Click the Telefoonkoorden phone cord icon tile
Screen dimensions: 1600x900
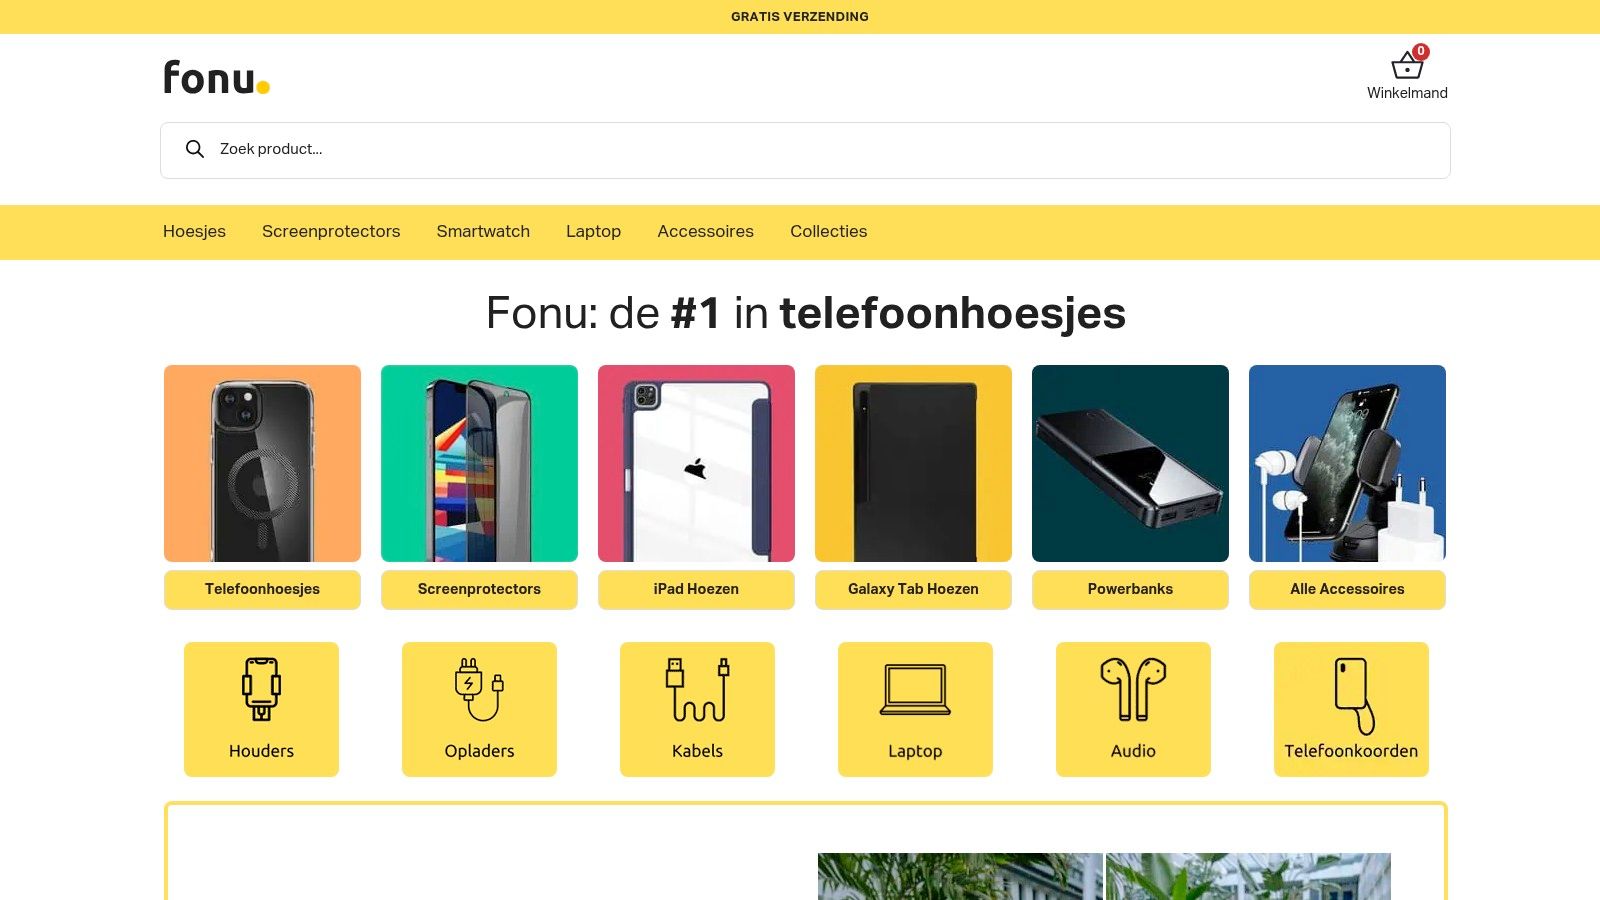[x=1351, y=709]
